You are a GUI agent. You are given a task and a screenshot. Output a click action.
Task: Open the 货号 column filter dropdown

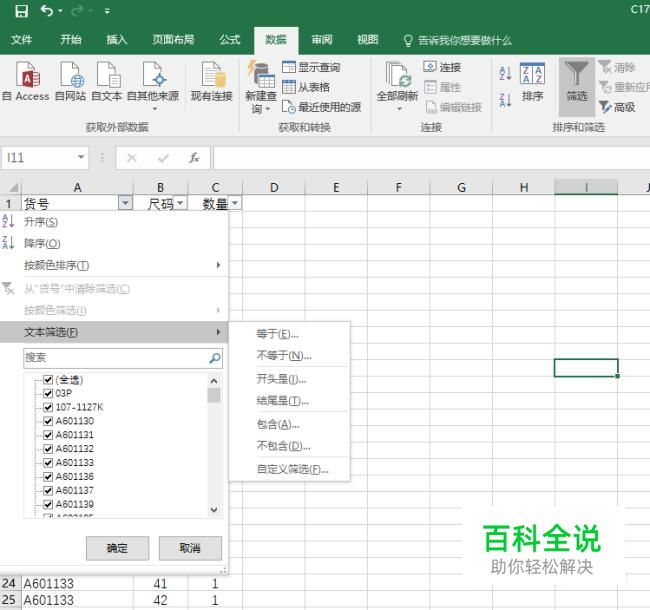125,203
